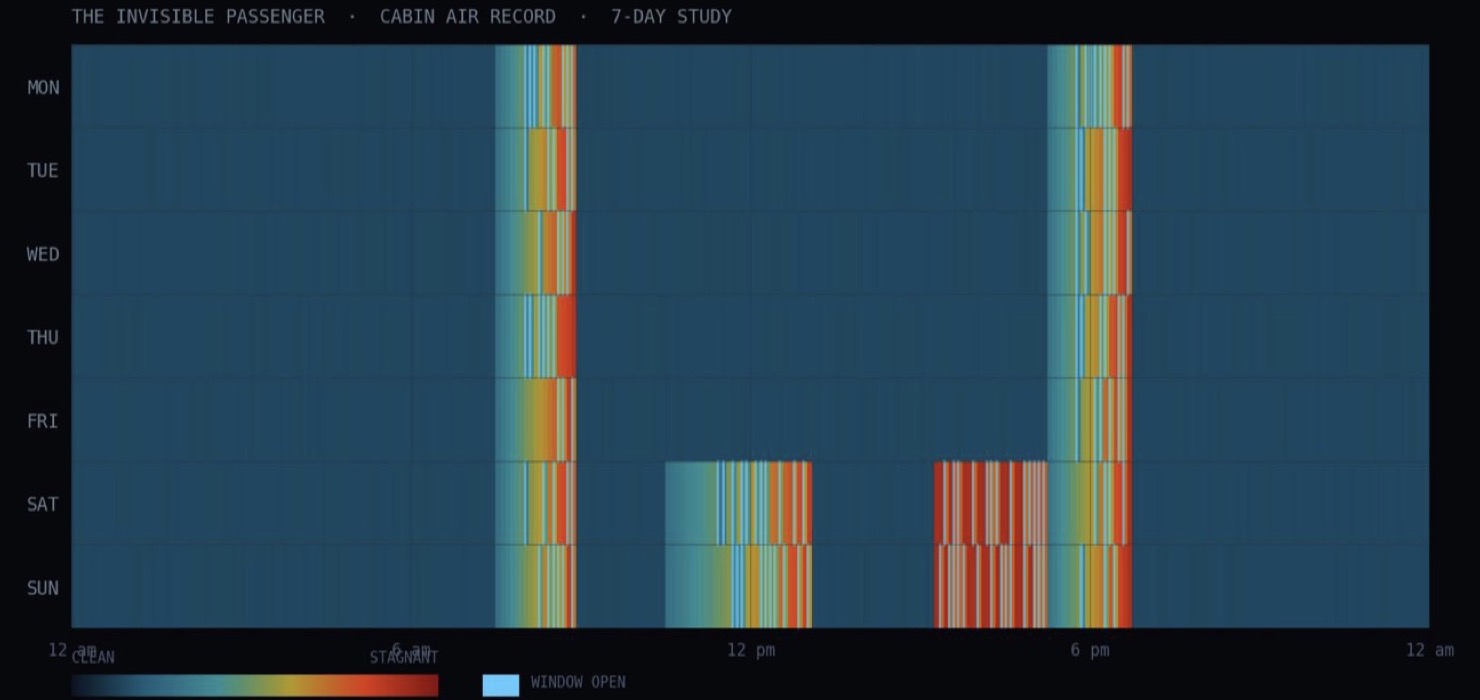Select the SAT row label

click(x=43, y=504)
